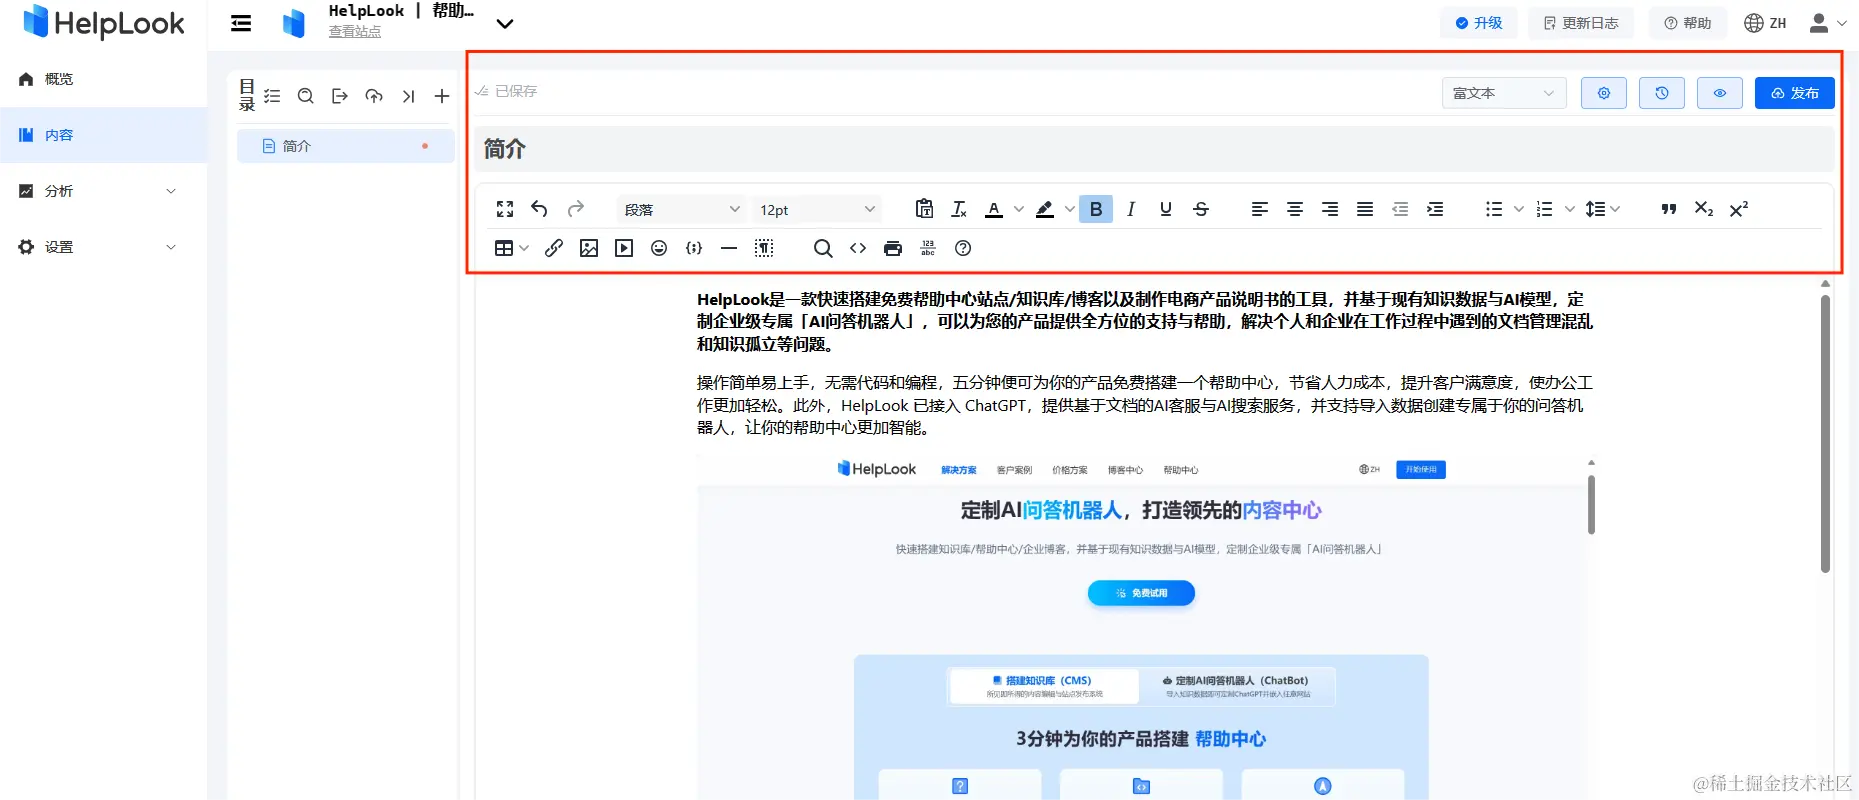Click the 发布 publish button
Screen dimensions: 1859x800
click(1795, 93)
